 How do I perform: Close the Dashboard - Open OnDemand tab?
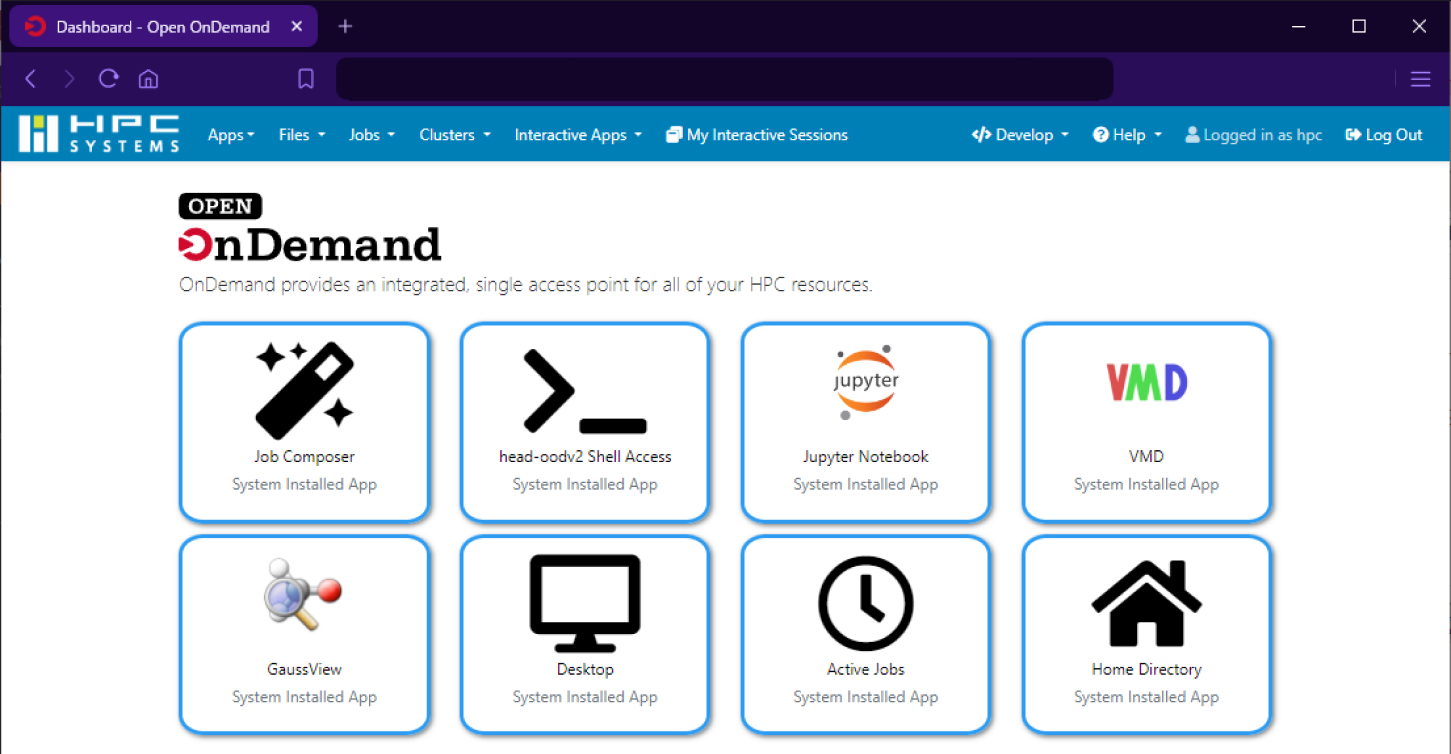(x=297, y=27)
